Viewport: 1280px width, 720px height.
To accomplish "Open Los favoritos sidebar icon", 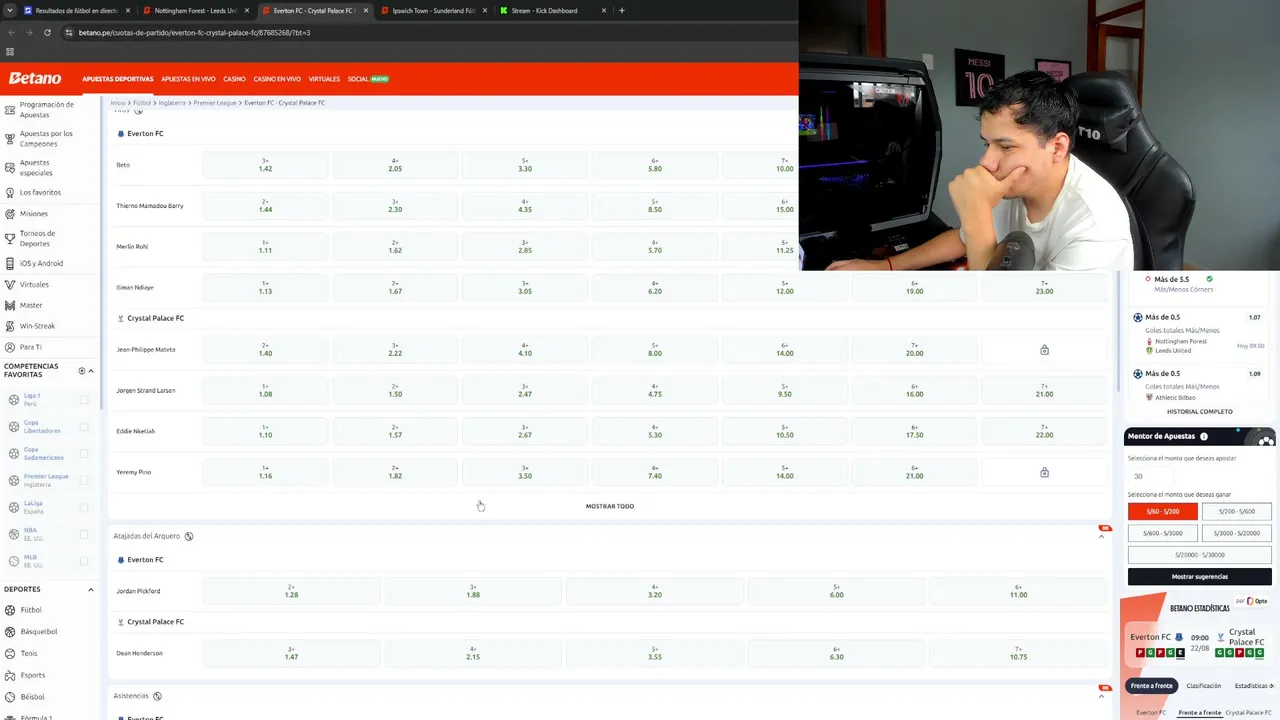I will (x=10, y=192).
